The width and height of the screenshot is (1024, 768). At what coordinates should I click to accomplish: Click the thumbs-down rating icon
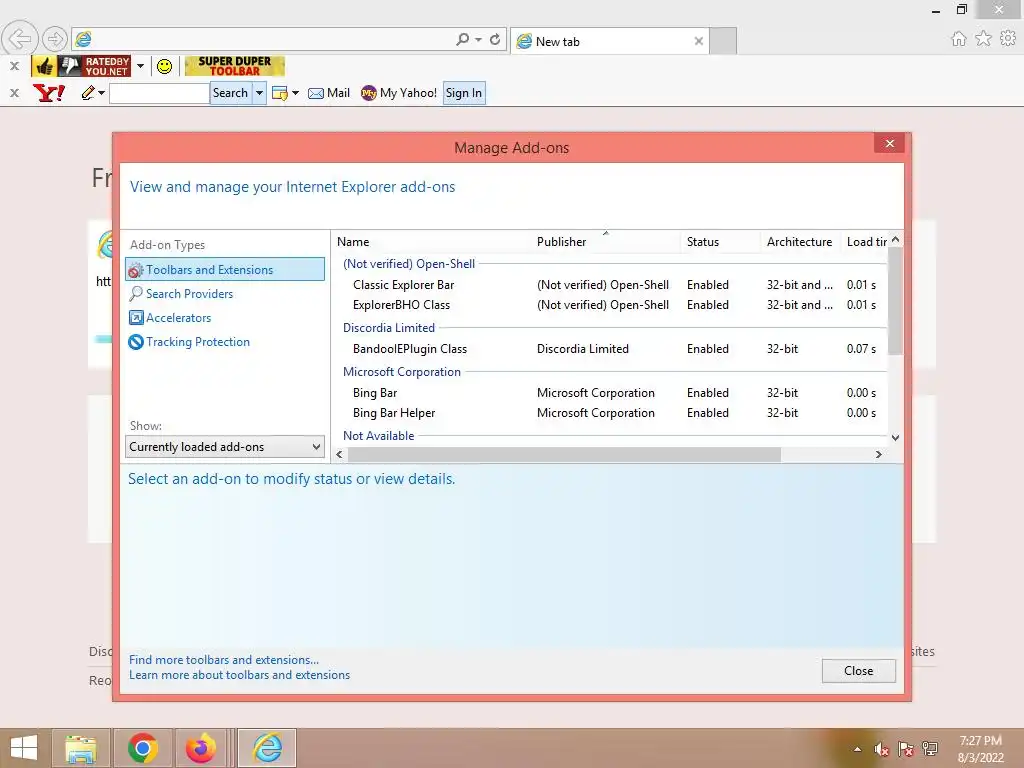tap(69, 66)
